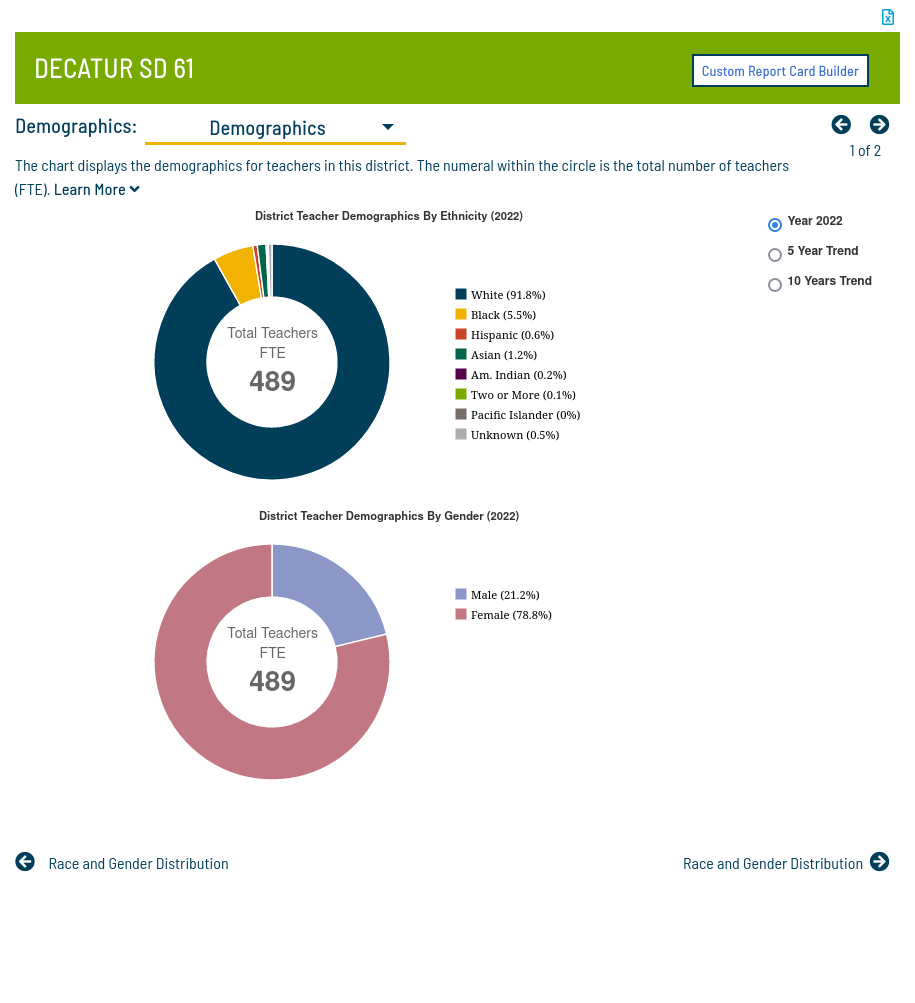Click left Race and Gender Distribution link
915x1003 pixels.
point(138,864)
